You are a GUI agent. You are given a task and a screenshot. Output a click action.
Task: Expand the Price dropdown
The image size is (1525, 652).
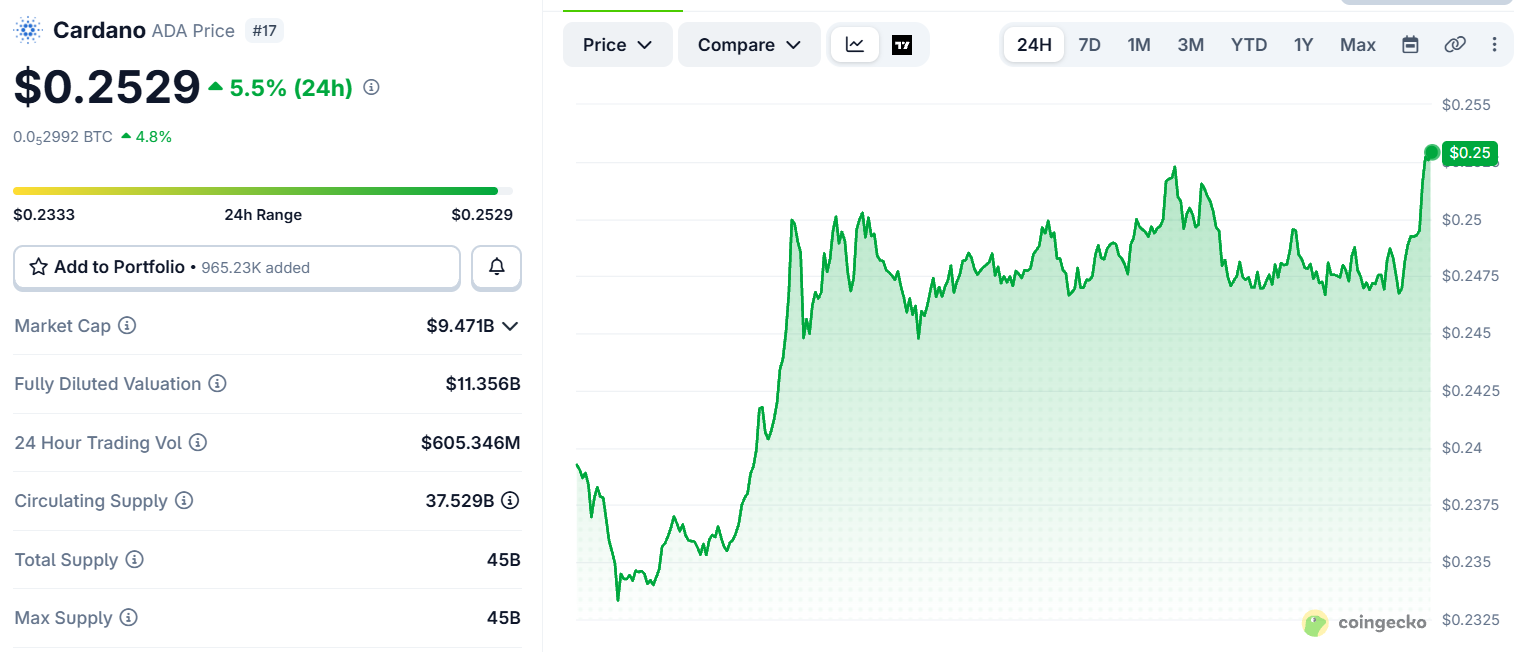[x=618, y=45]
